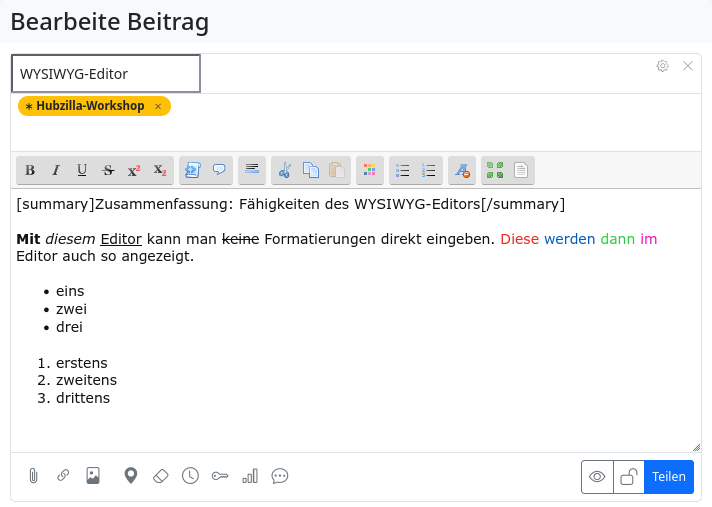Image resolution: width=712 pixels, height=507 pixels.
Task: Apply italic formatting
Action: [56, 170]
